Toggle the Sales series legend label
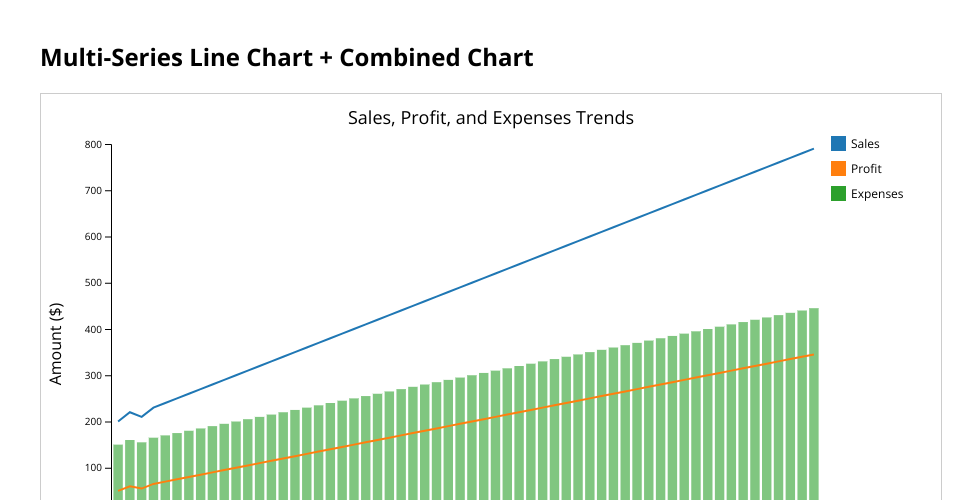Viewport: 960px width, 500px height. [865, 144]
